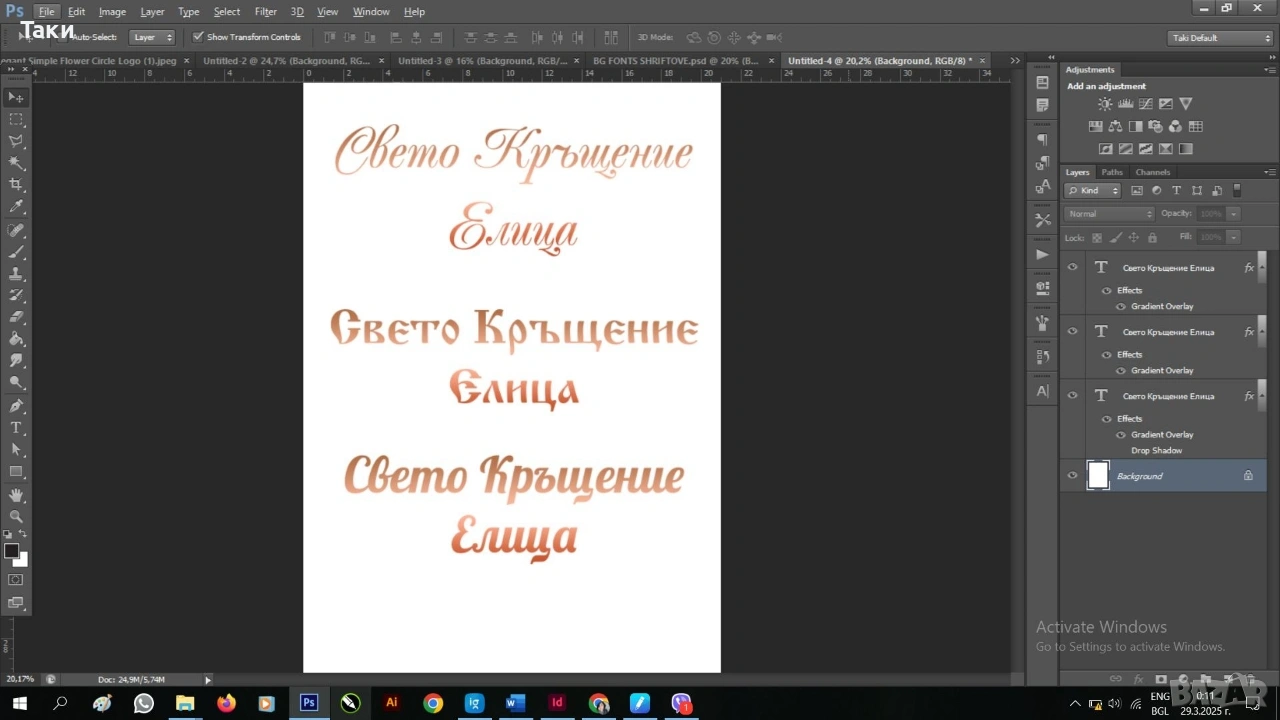Select the Background layer thumbnail
The height and width of the screenshot is (720, 1280).
(1098, 476)
